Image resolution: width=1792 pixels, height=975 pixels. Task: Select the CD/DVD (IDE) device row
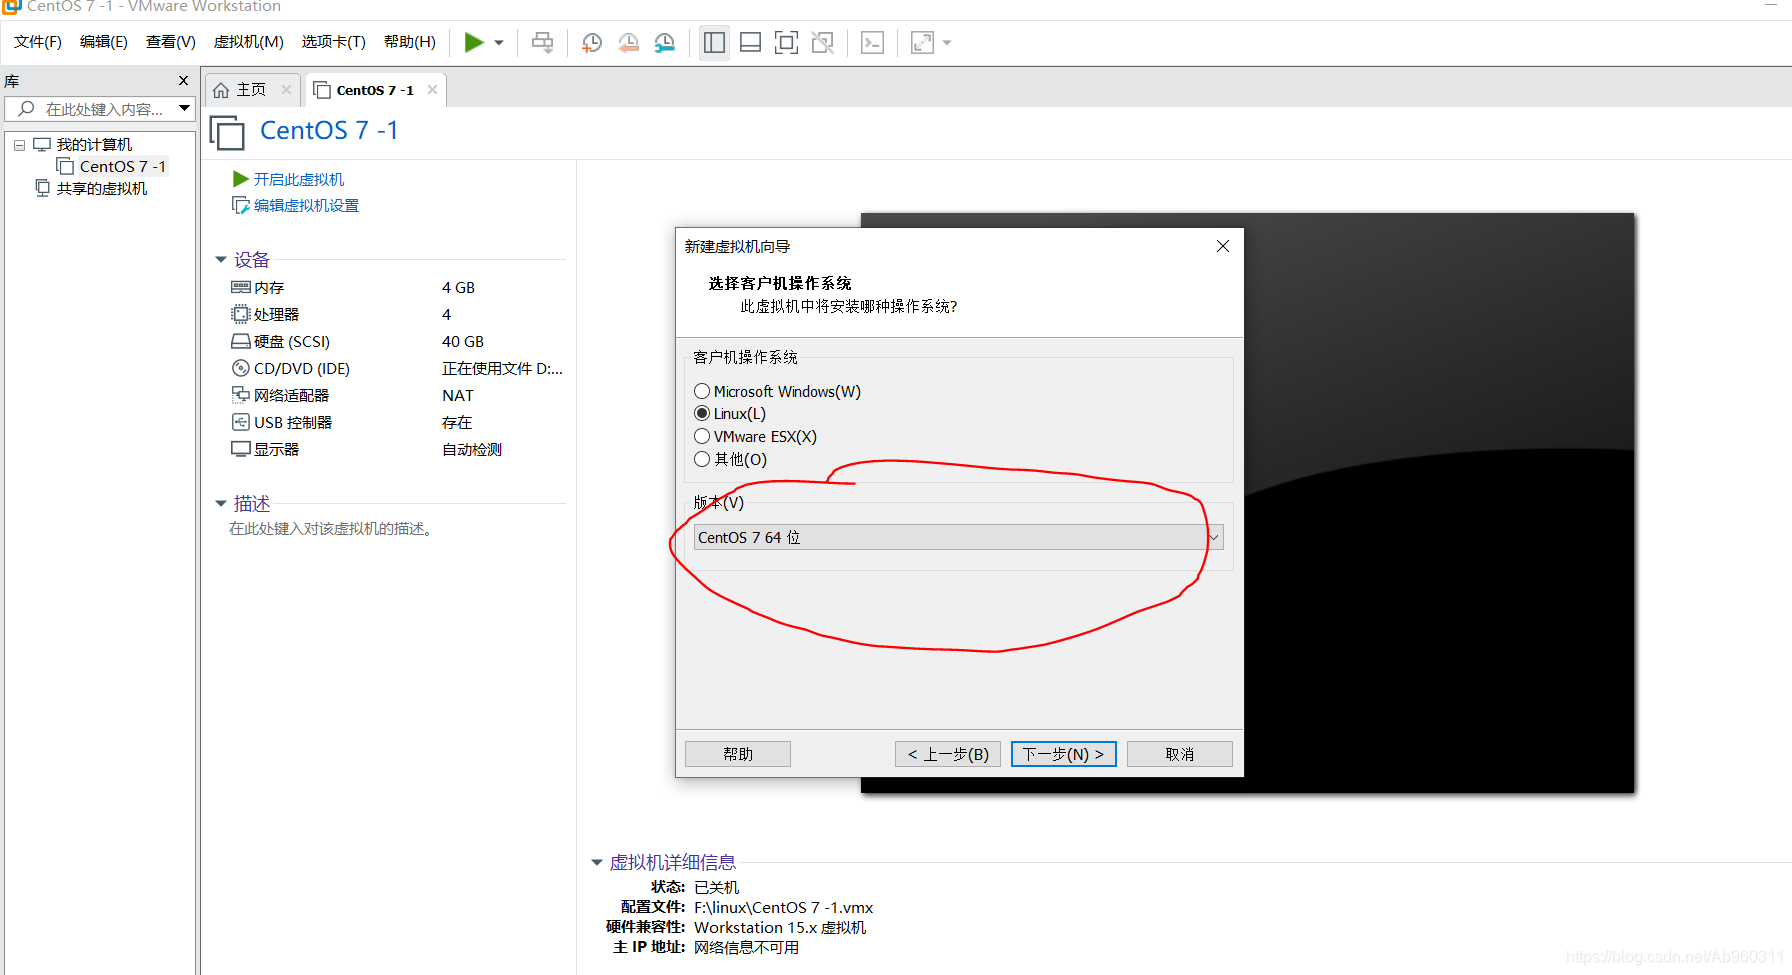click(397, 368)
